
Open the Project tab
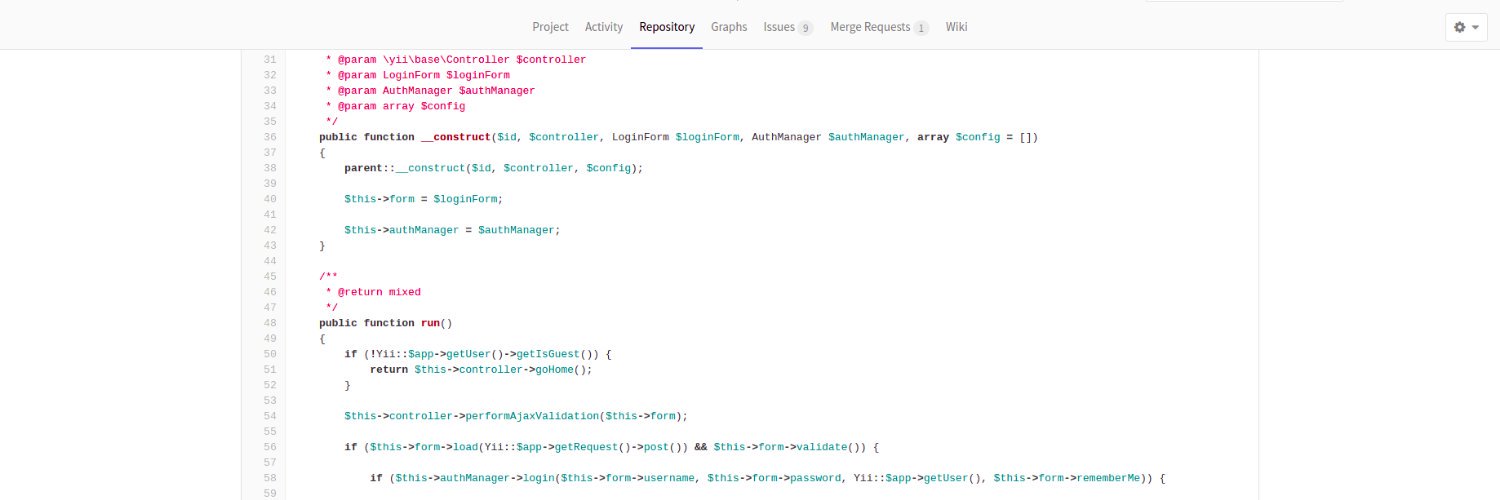pyautogui.click(x=550, y=27)
